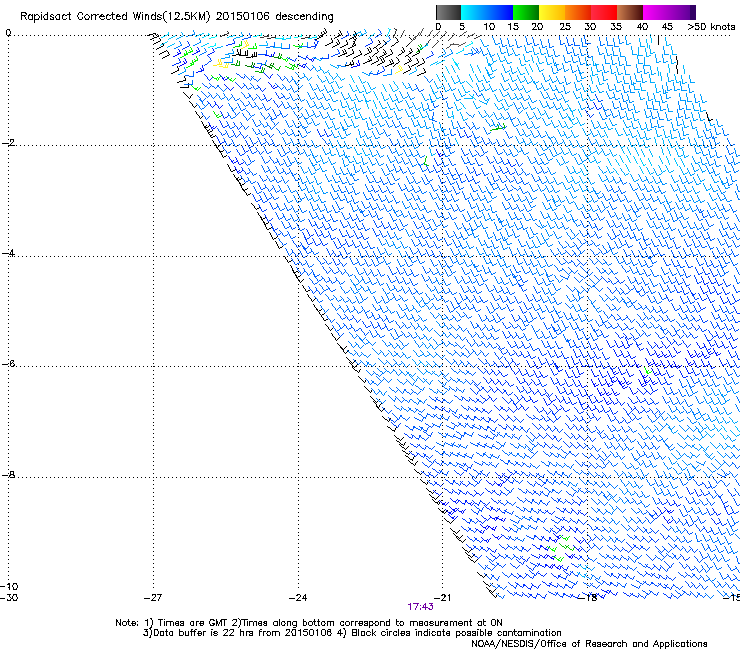Click the red 30–35 knots legend swatch
The image size is (740, 650).
(604, 12)
